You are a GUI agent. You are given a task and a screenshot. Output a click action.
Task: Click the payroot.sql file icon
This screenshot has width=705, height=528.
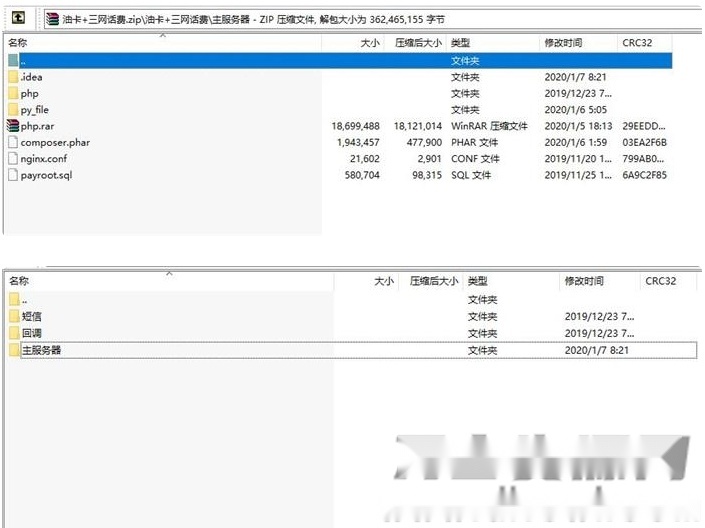click(x=13, y=175)
